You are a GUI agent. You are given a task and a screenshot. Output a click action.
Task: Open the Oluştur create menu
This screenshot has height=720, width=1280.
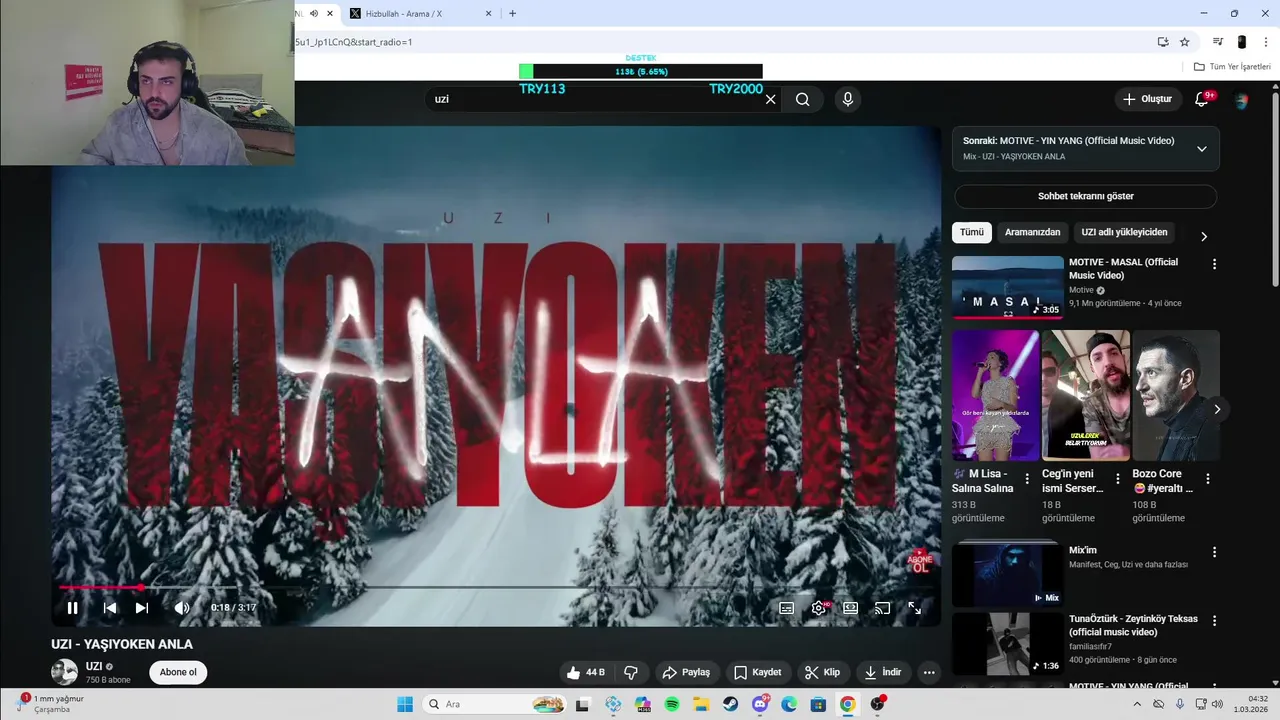(x=1147, y=99)
